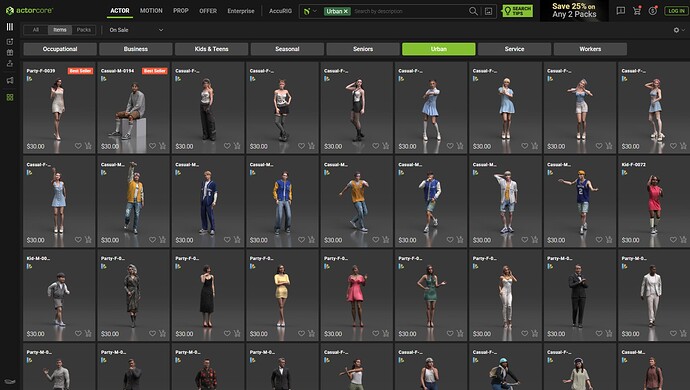The width and height of the screenshot is (690, 390).
Task: Switch filter to Packs
Action: pos(84,30)
